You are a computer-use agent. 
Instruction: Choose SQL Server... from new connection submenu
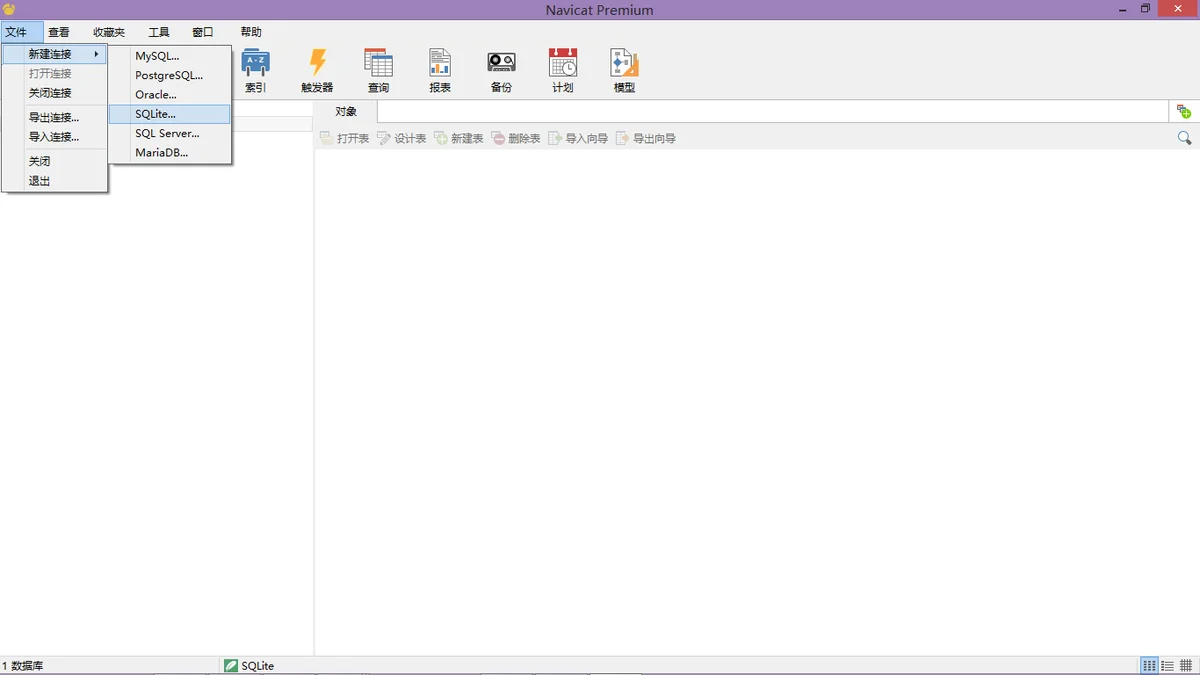click(x=169, y=133)
